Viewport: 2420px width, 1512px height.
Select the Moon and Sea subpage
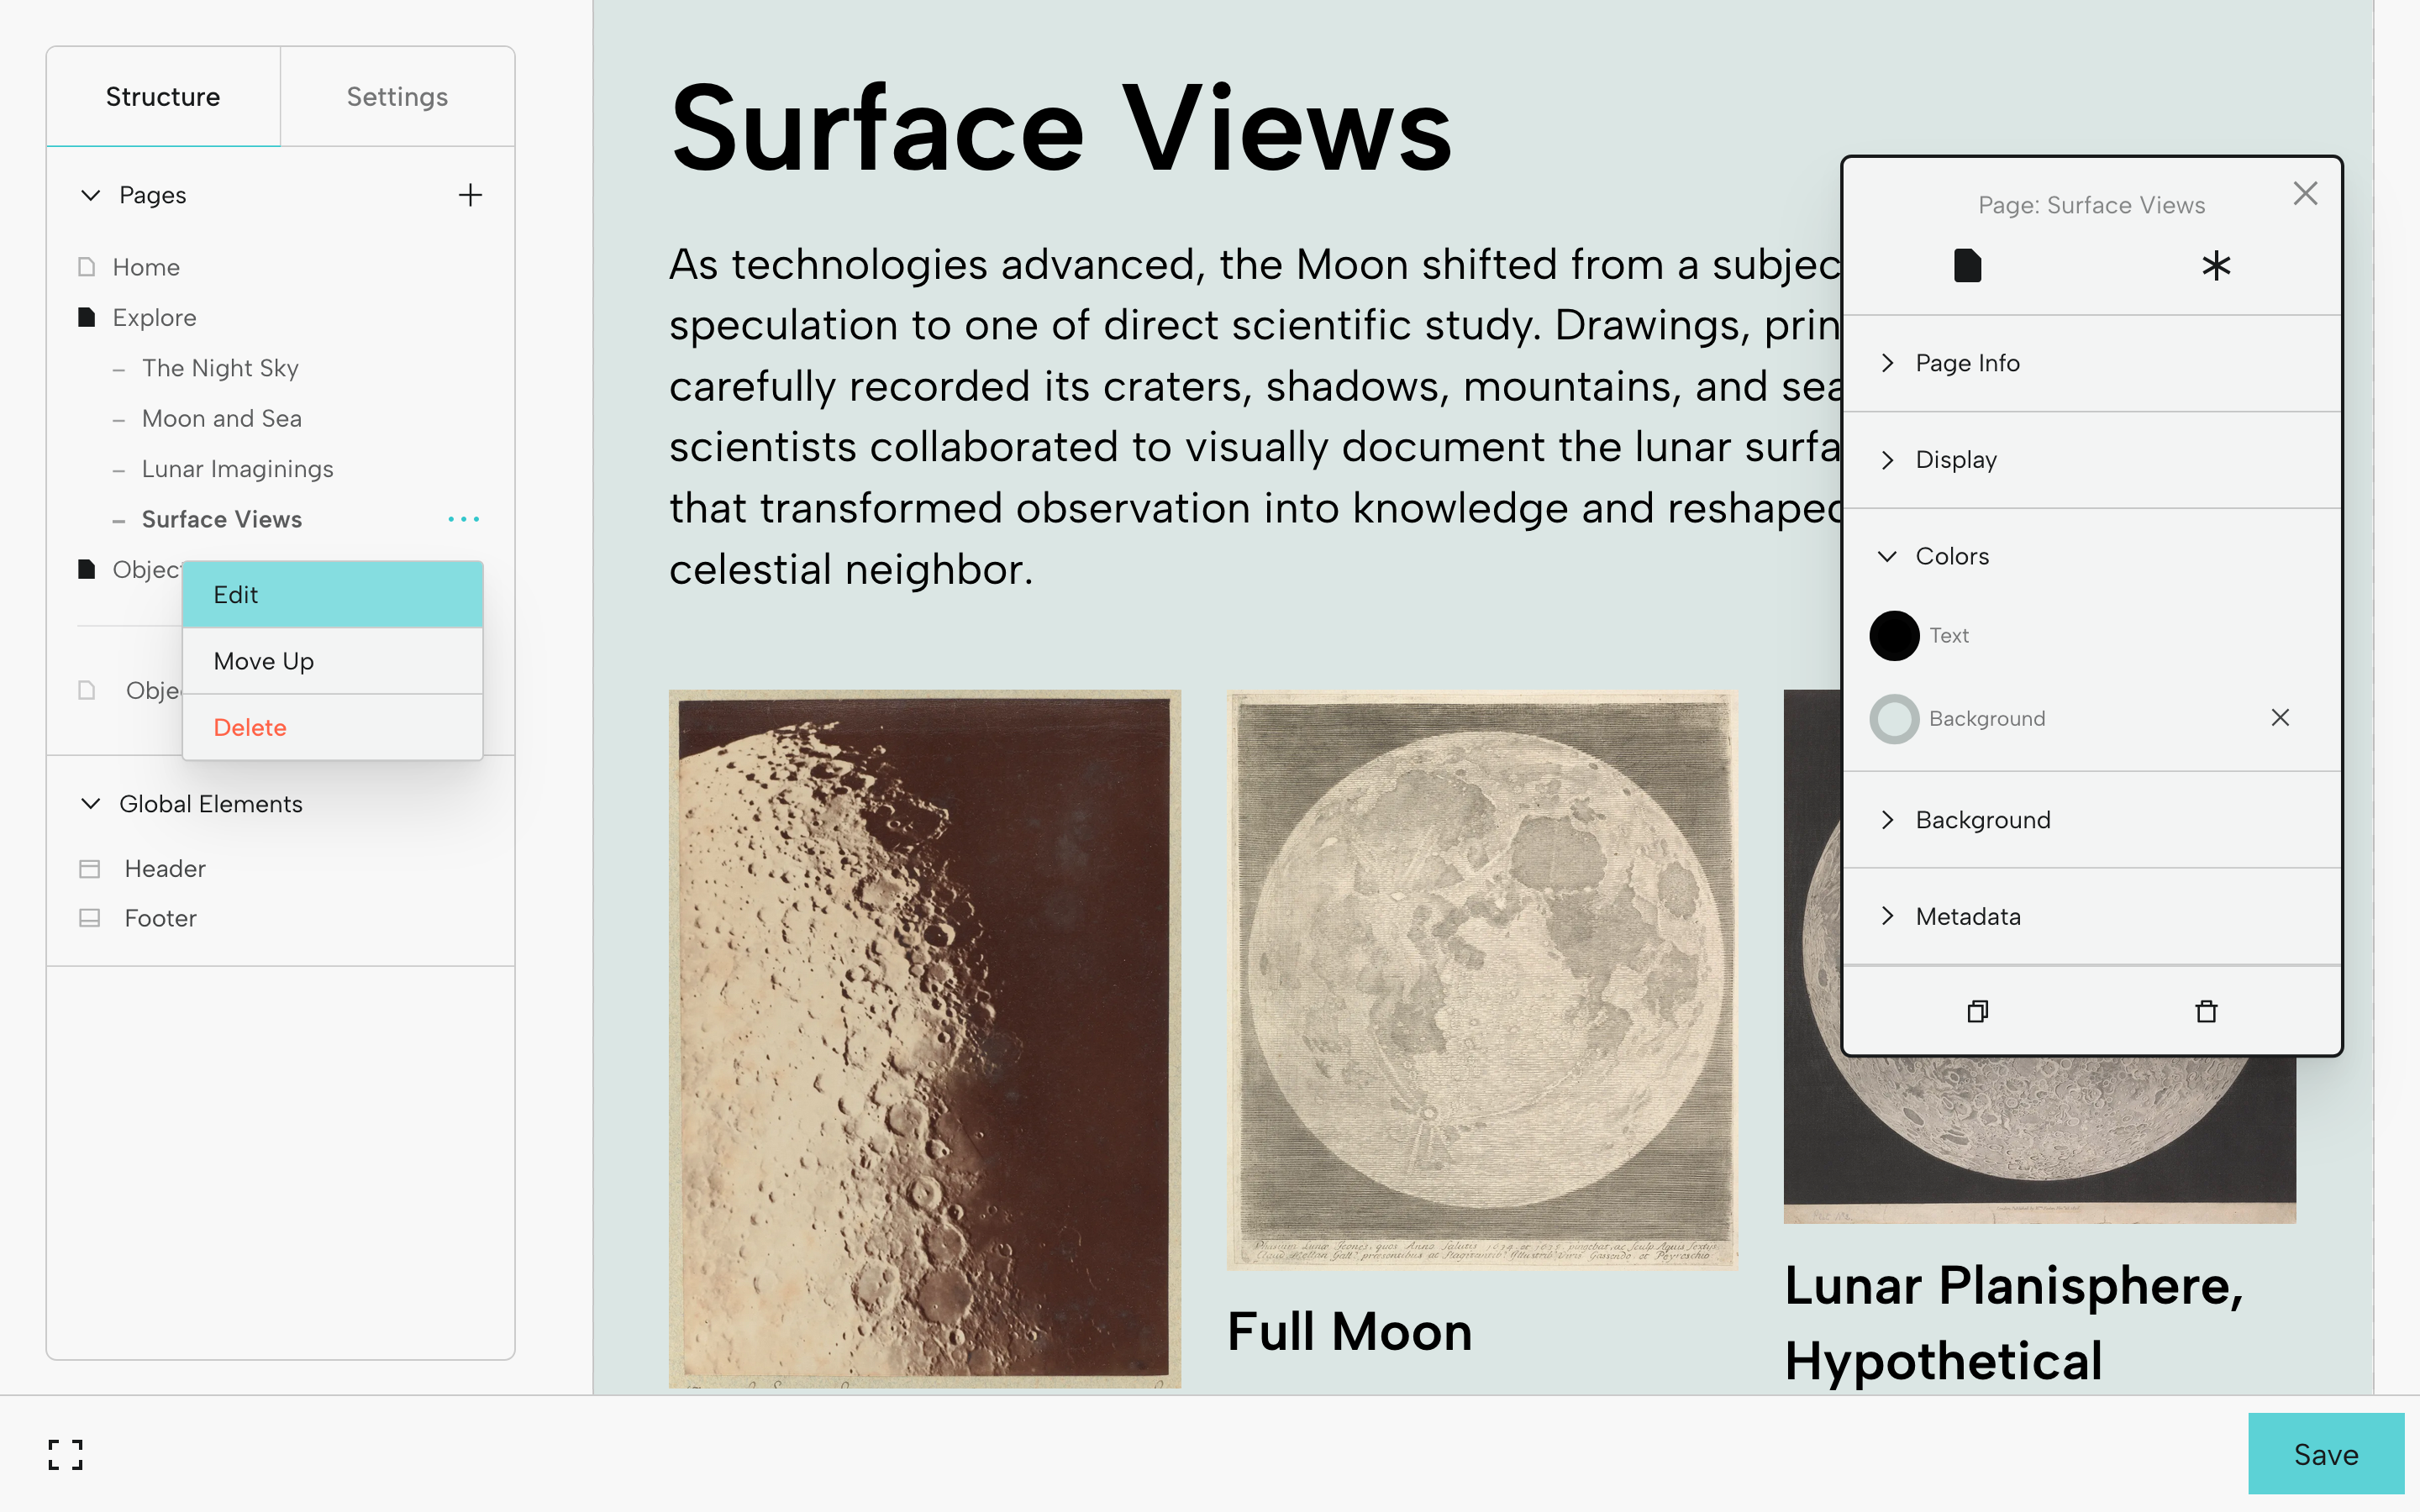[x=222, y=418]
